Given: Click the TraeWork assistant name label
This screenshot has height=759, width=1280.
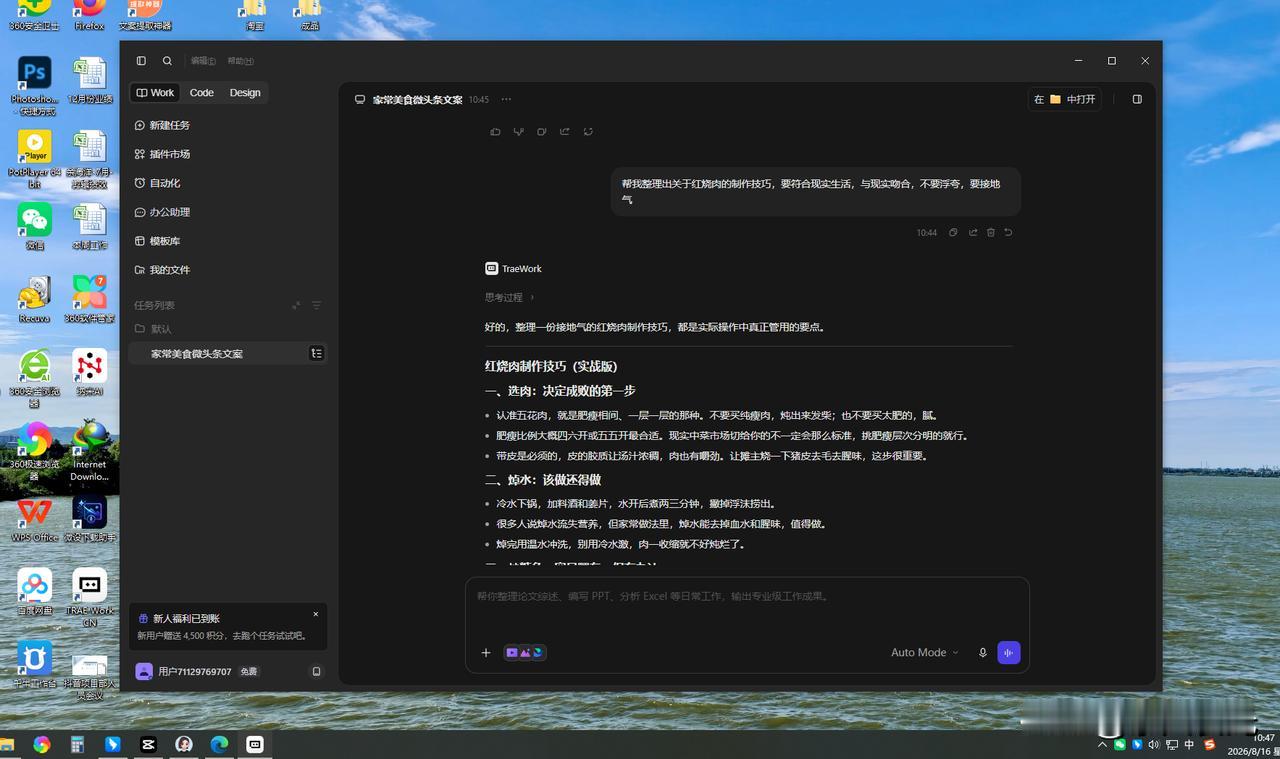Looking at the screenshot, I should 521,268.
